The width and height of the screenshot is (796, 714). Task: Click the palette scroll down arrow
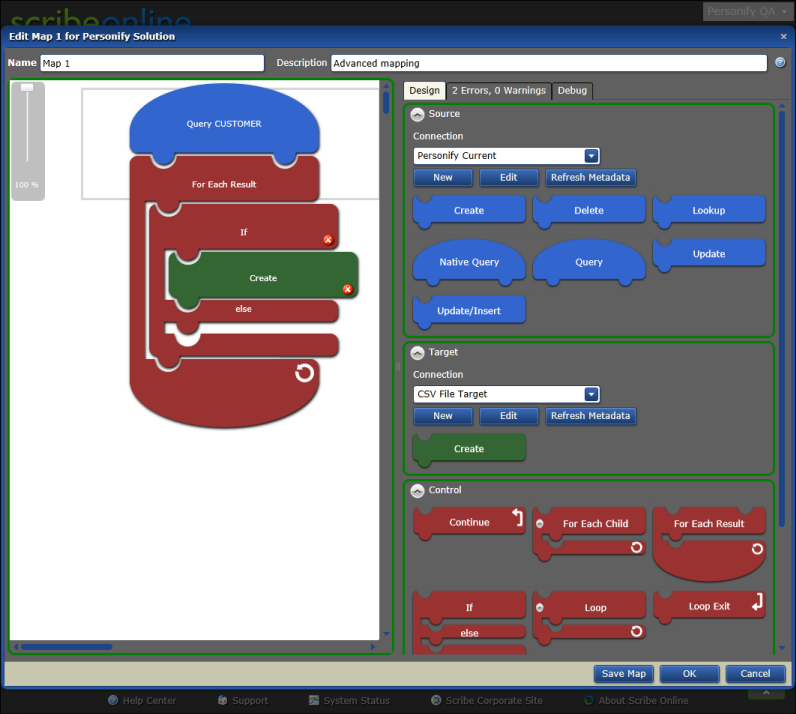[782, 648]
